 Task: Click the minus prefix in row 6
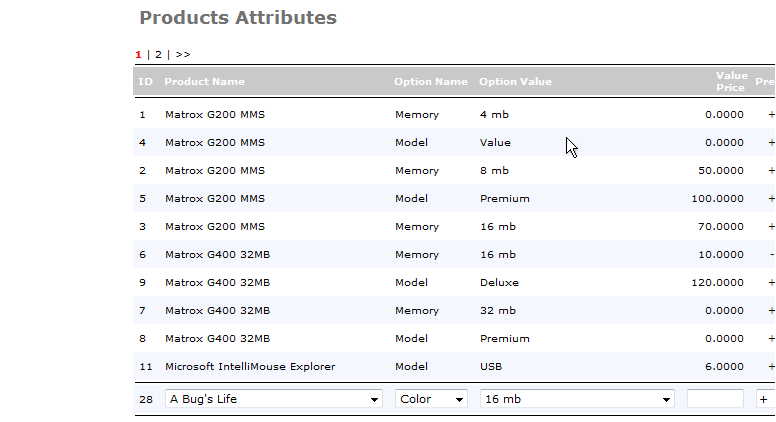[x=771, y=255]
